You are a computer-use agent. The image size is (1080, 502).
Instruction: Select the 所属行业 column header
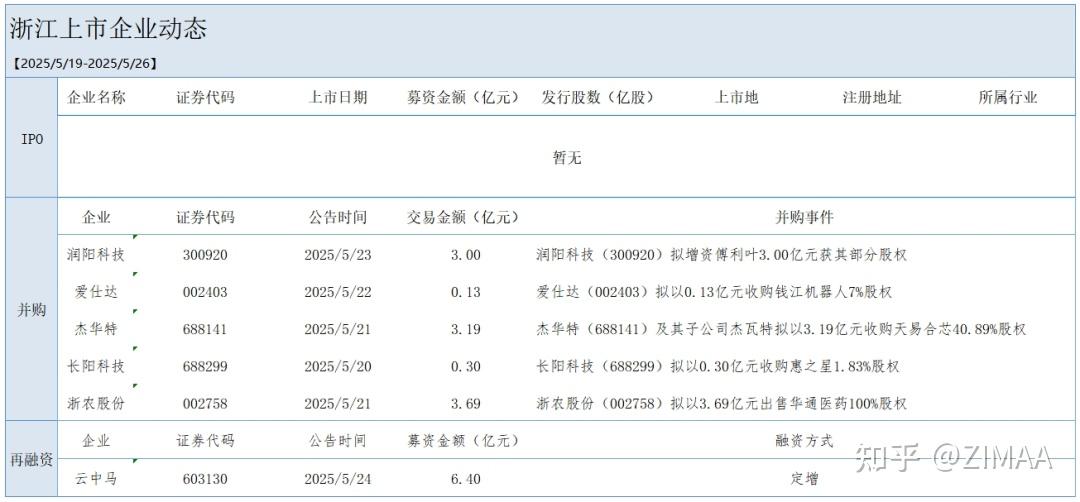click(x=1007, y=97)
